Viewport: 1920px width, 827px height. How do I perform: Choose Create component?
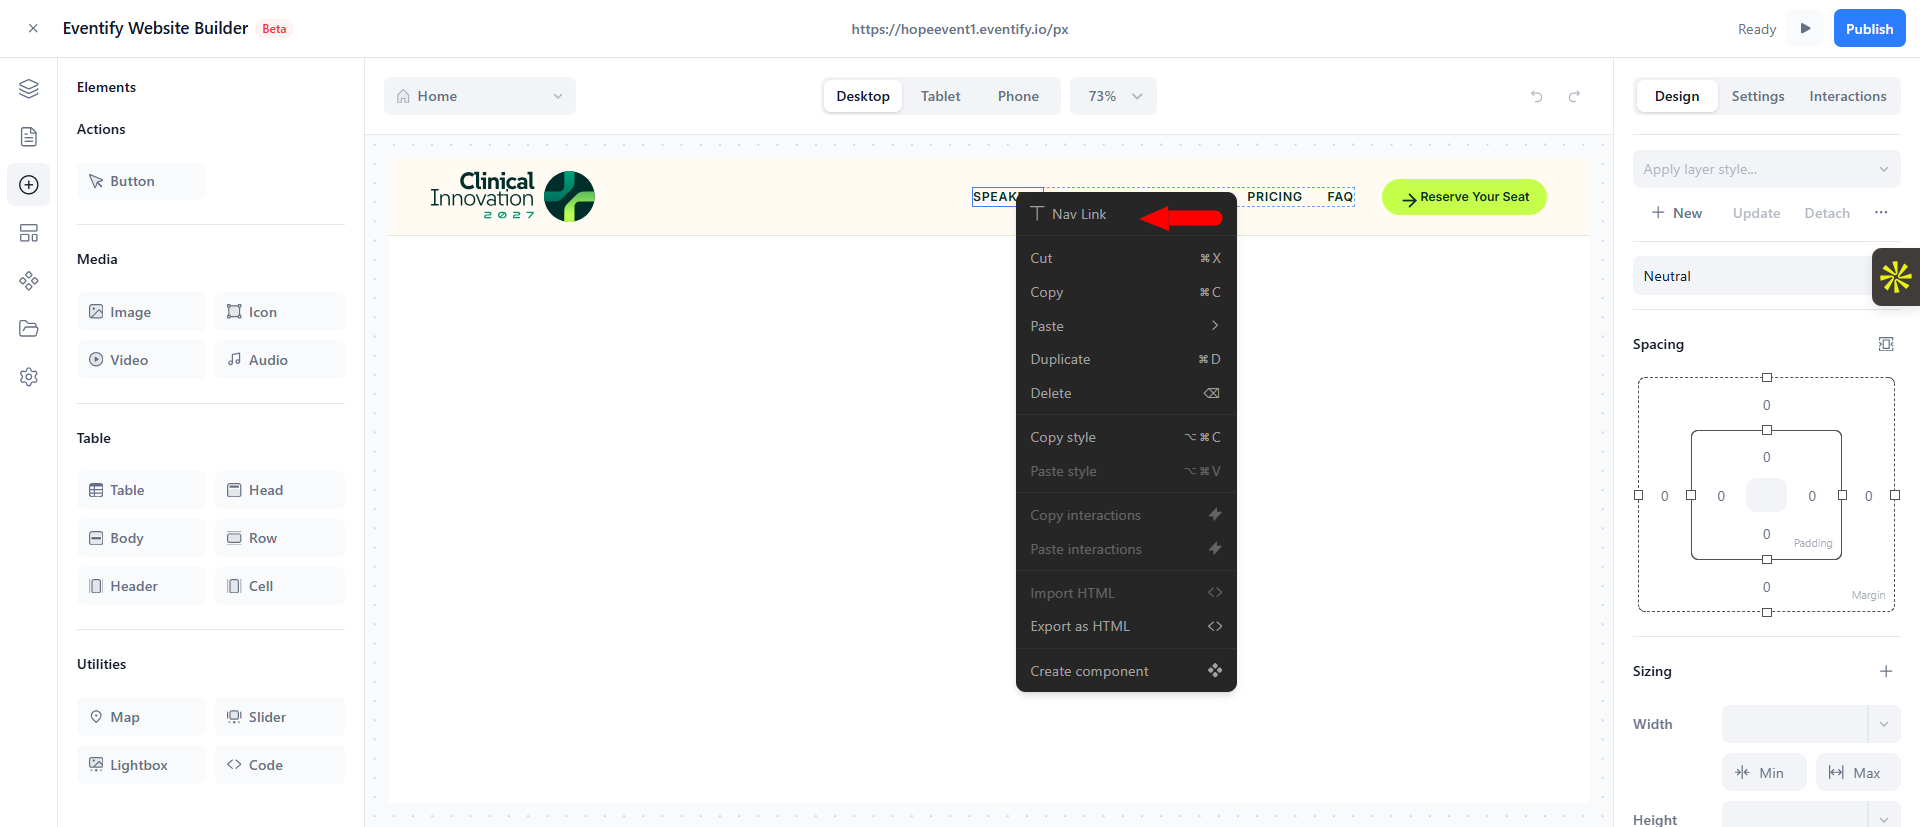coord(1126,671)
